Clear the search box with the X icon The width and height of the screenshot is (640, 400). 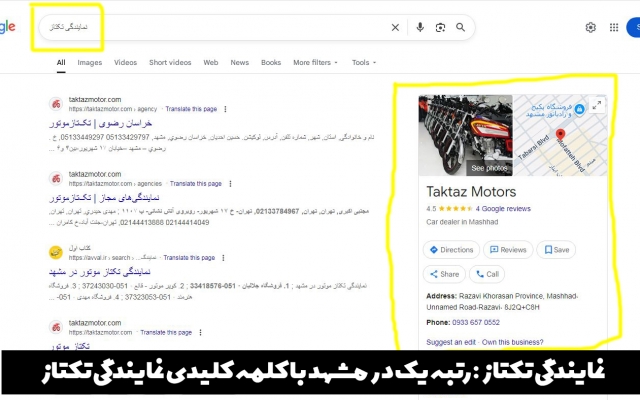pyautogui.click(x=395, y=28)
